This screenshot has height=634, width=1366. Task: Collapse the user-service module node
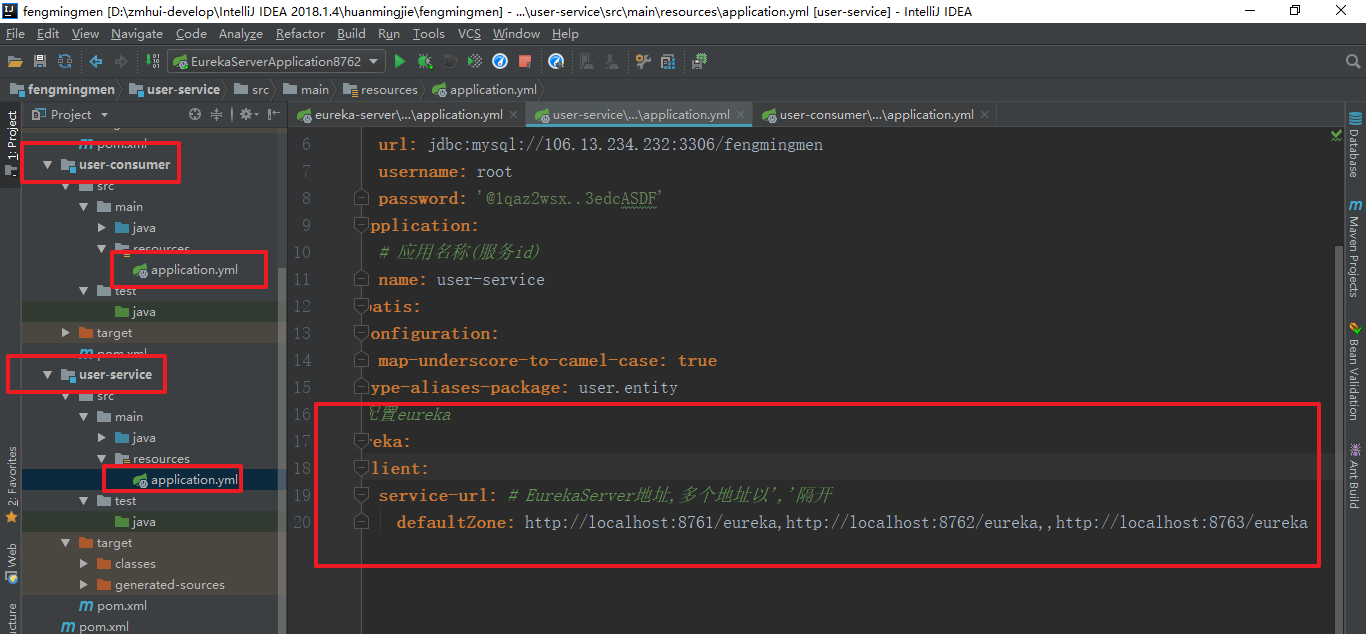(x=47, y=375)
